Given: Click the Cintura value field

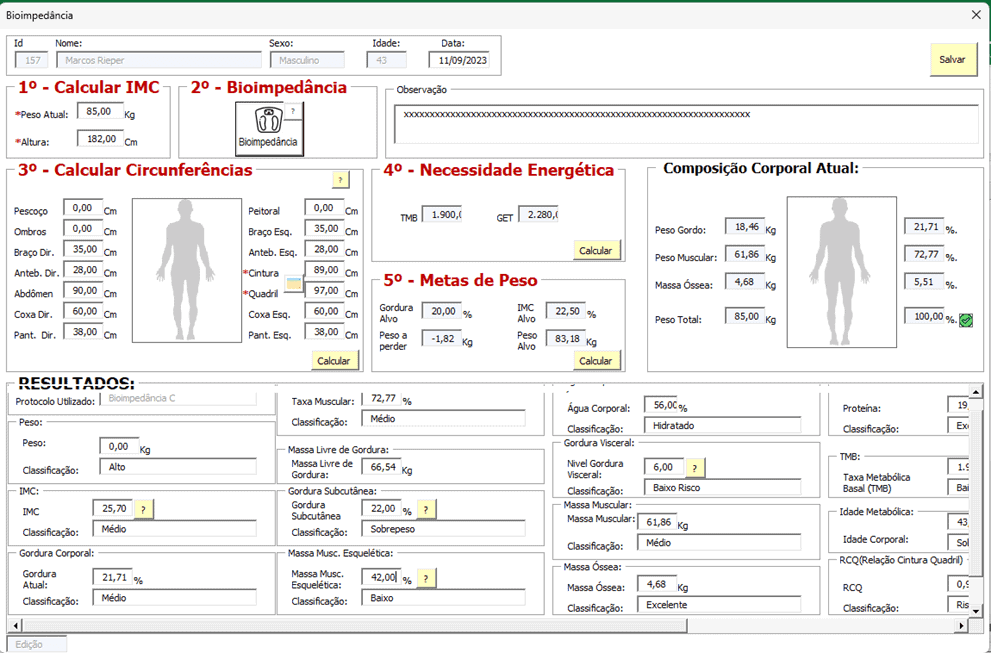Looking at the screenshot, I should coord(324,269).
